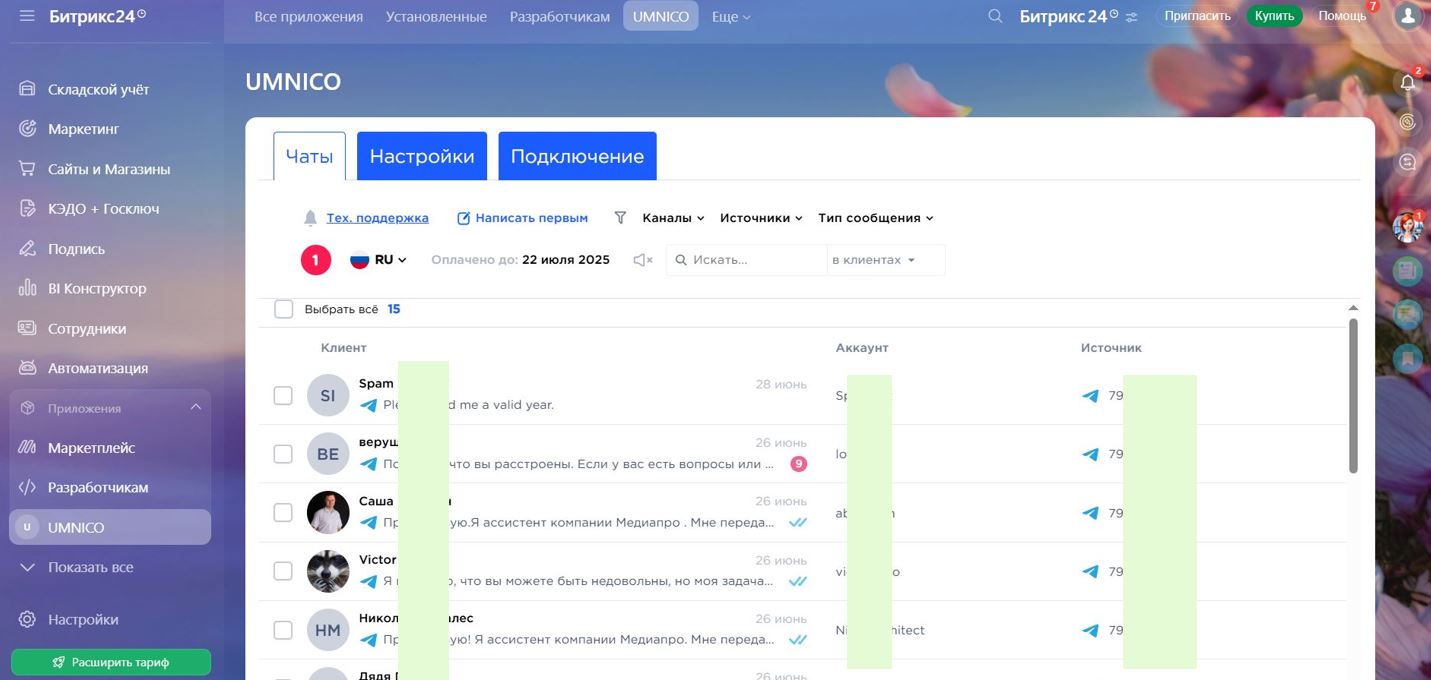Click the search magnifier in top bar
Image resolution: width=1431 pixels, height=680 pixels.
coord(995,16)
